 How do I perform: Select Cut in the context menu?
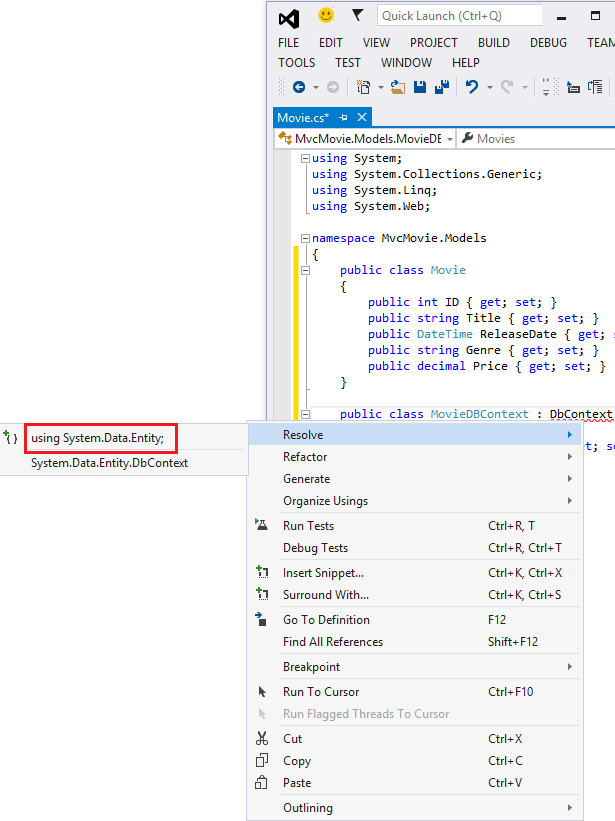[415, 739]
